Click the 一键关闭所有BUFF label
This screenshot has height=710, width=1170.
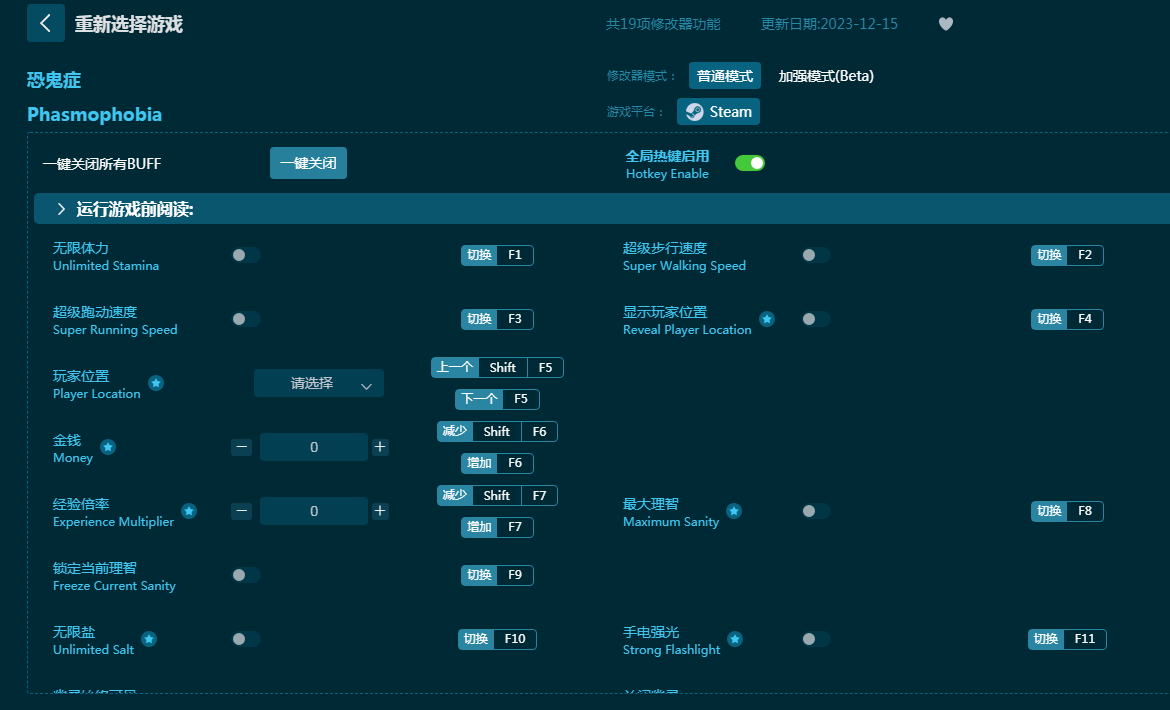tap(101, 164)
